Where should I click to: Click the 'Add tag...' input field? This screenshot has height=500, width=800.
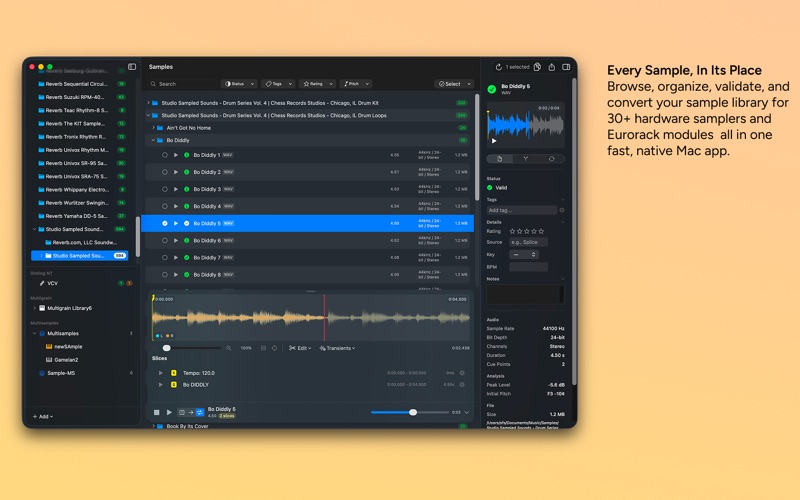(x=521, y=210)
